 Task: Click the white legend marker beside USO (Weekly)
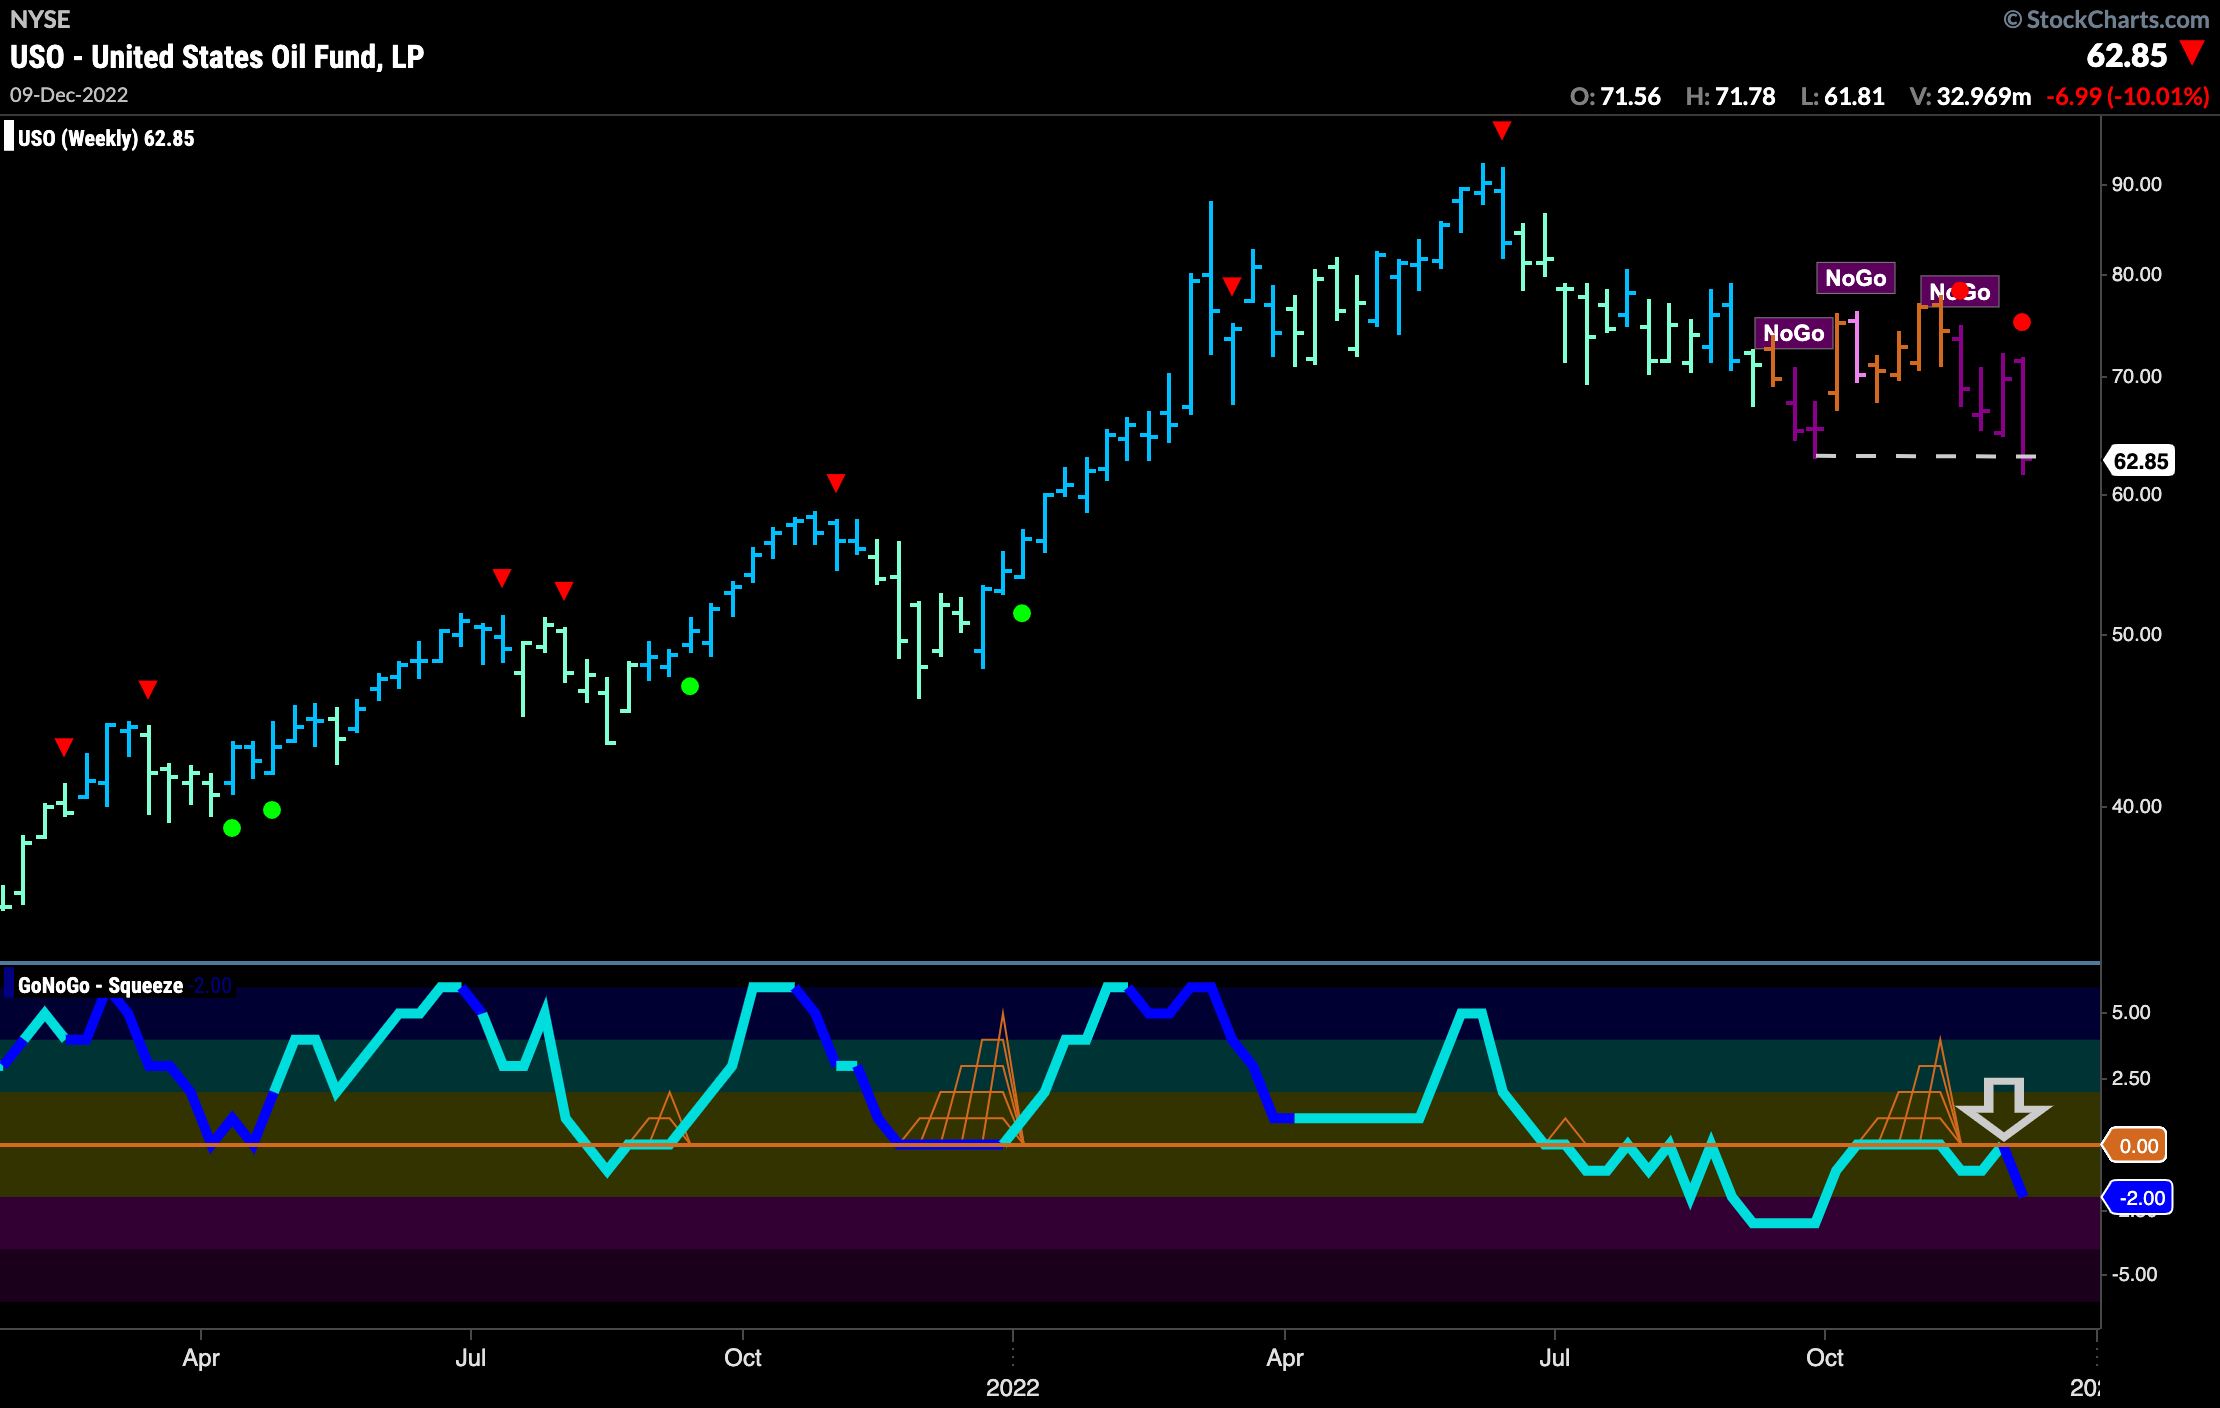[x=9, y=136]
